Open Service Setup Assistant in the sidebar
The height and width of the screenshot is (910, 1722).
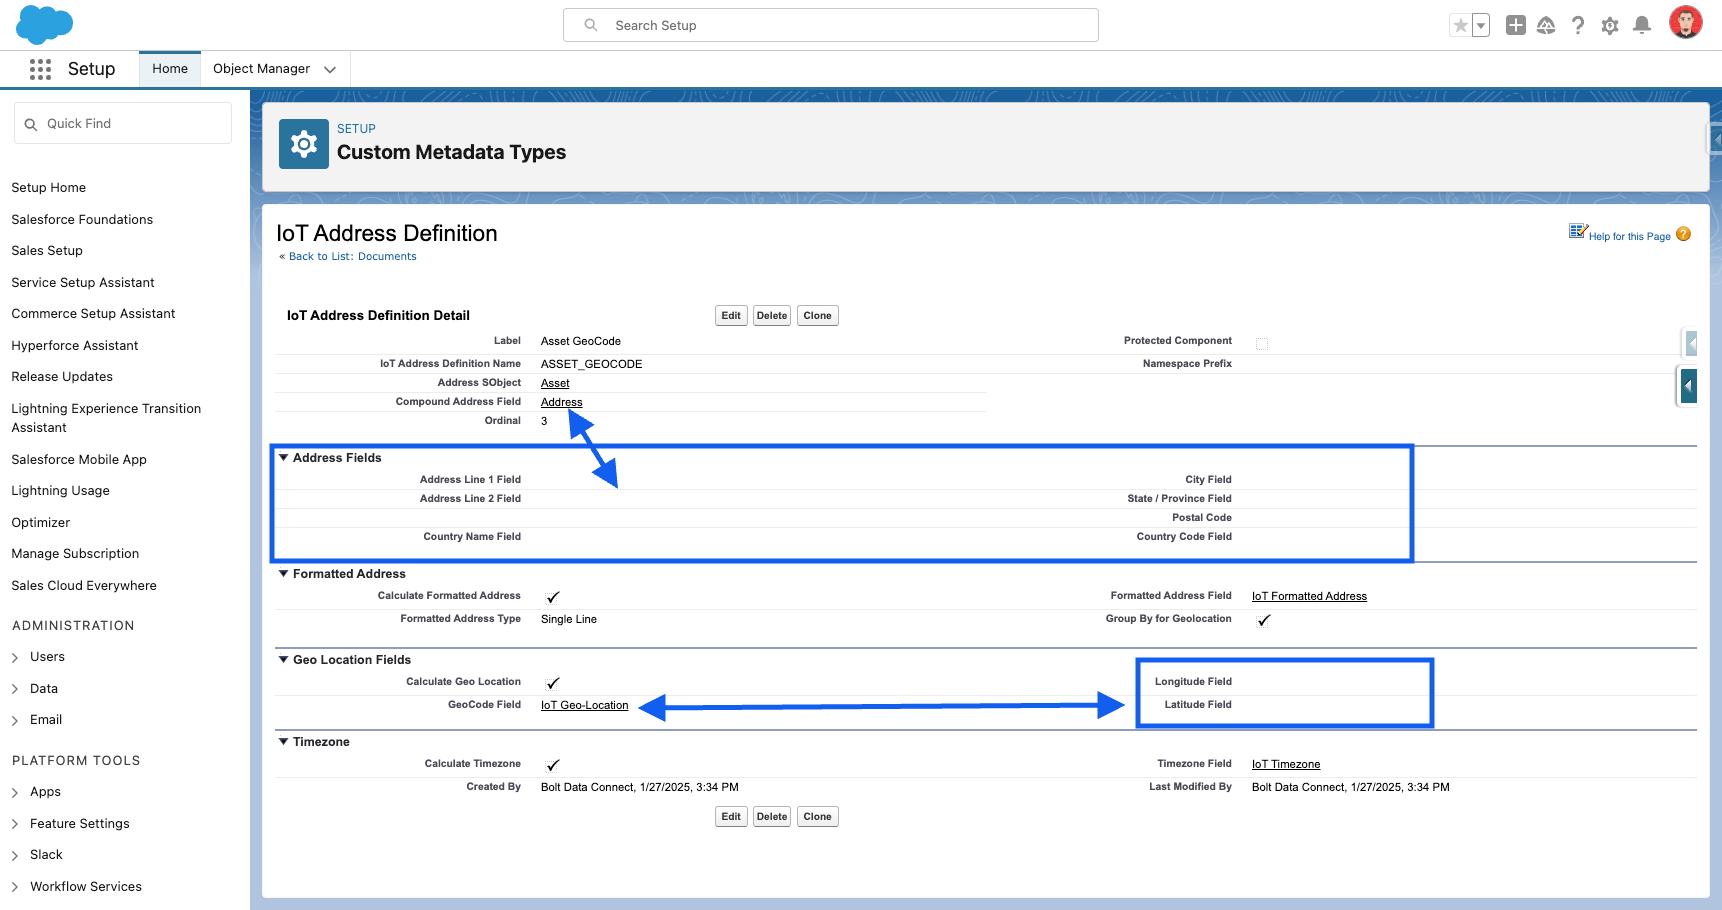[83, 283]
